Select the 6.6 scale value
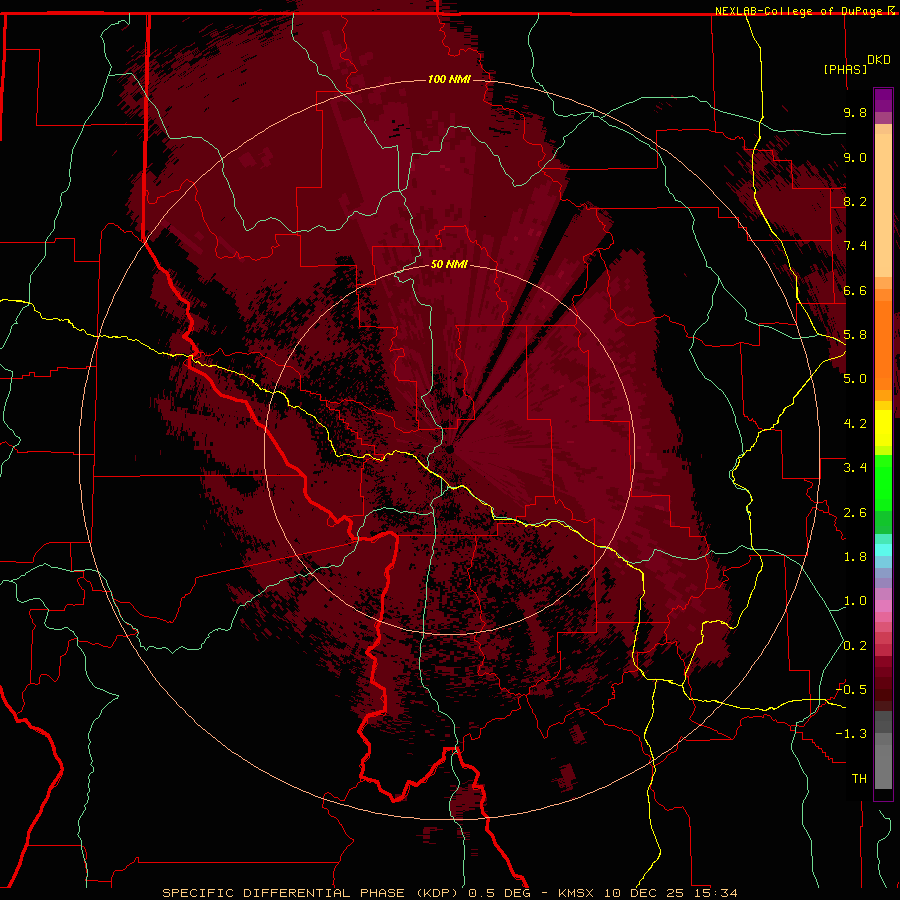 point(855,290)
